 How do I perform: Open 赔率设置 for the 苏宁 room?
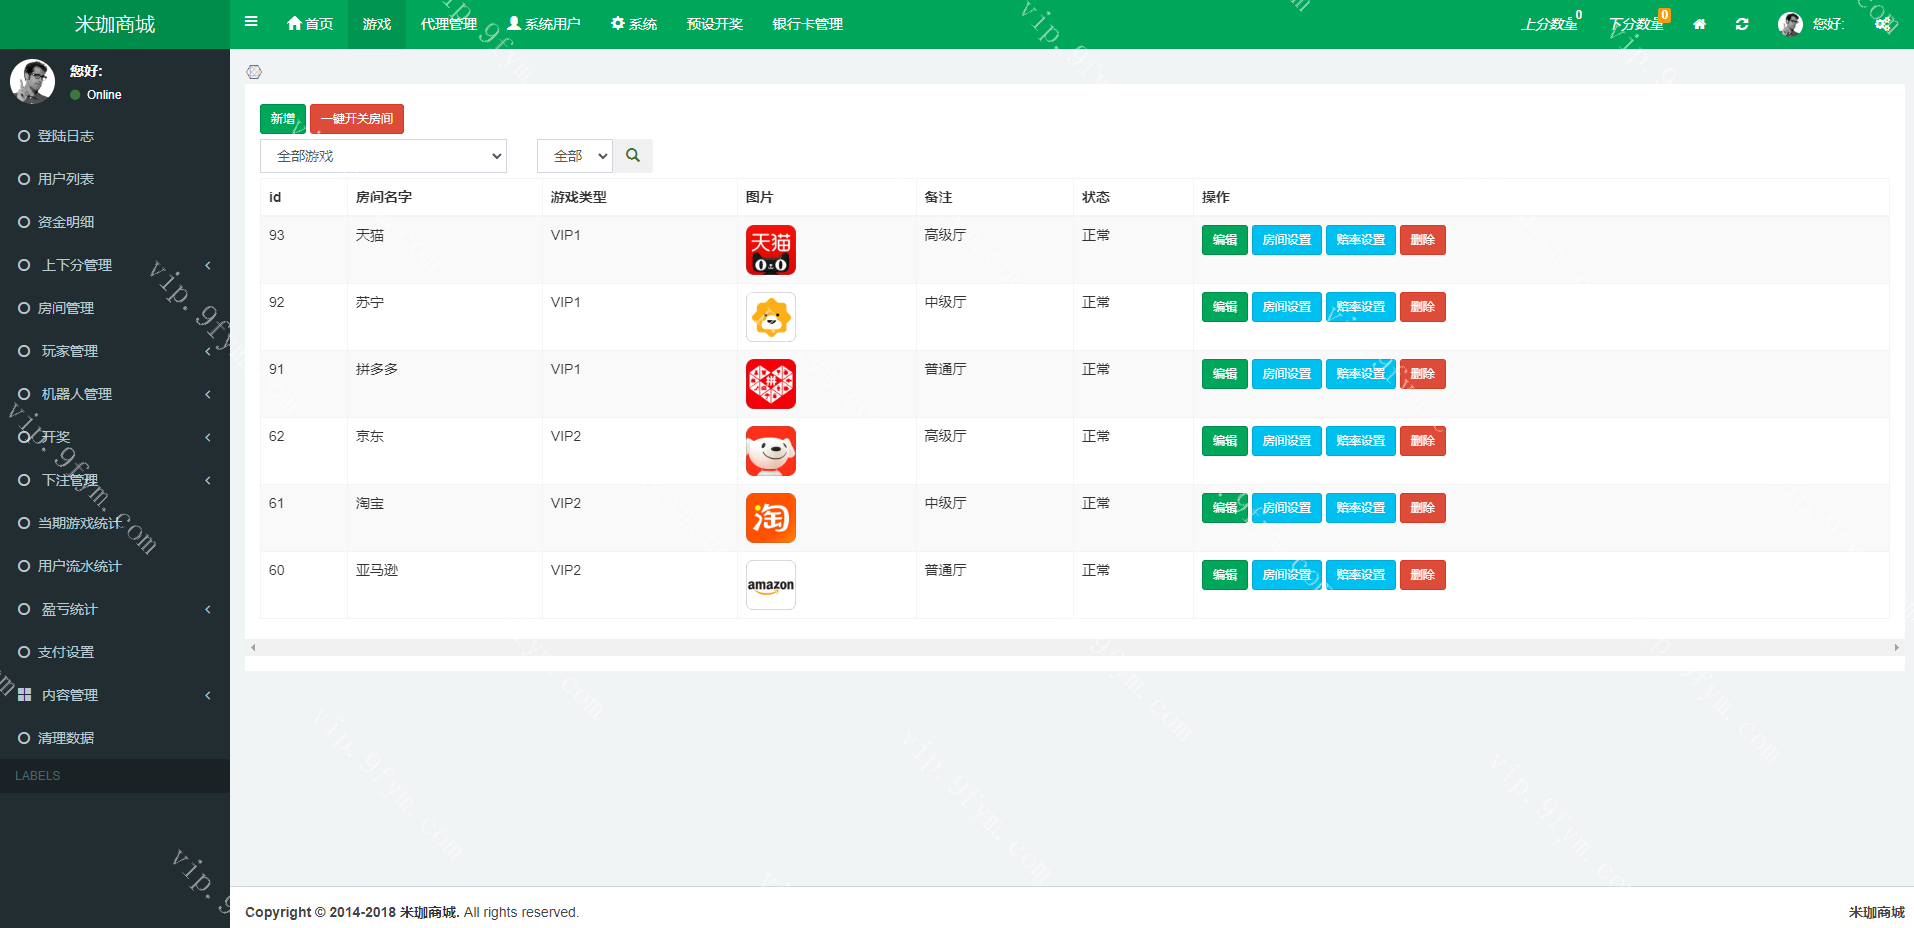(1360, 307)
